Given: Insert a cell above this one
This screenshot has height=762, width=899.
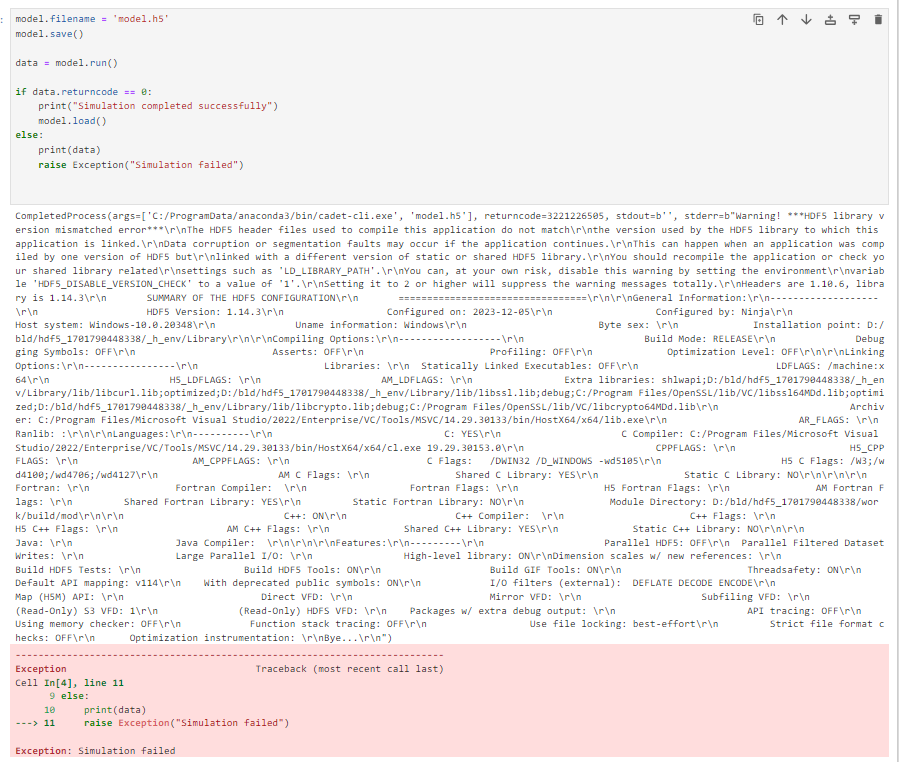Looking at the screenshot, I should click(830, 19).
